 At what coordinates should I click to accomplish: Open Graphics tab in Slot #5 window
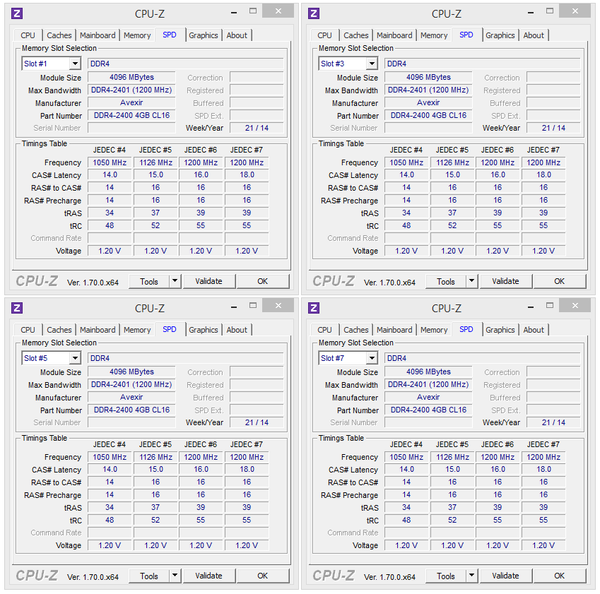click(203, 330)
